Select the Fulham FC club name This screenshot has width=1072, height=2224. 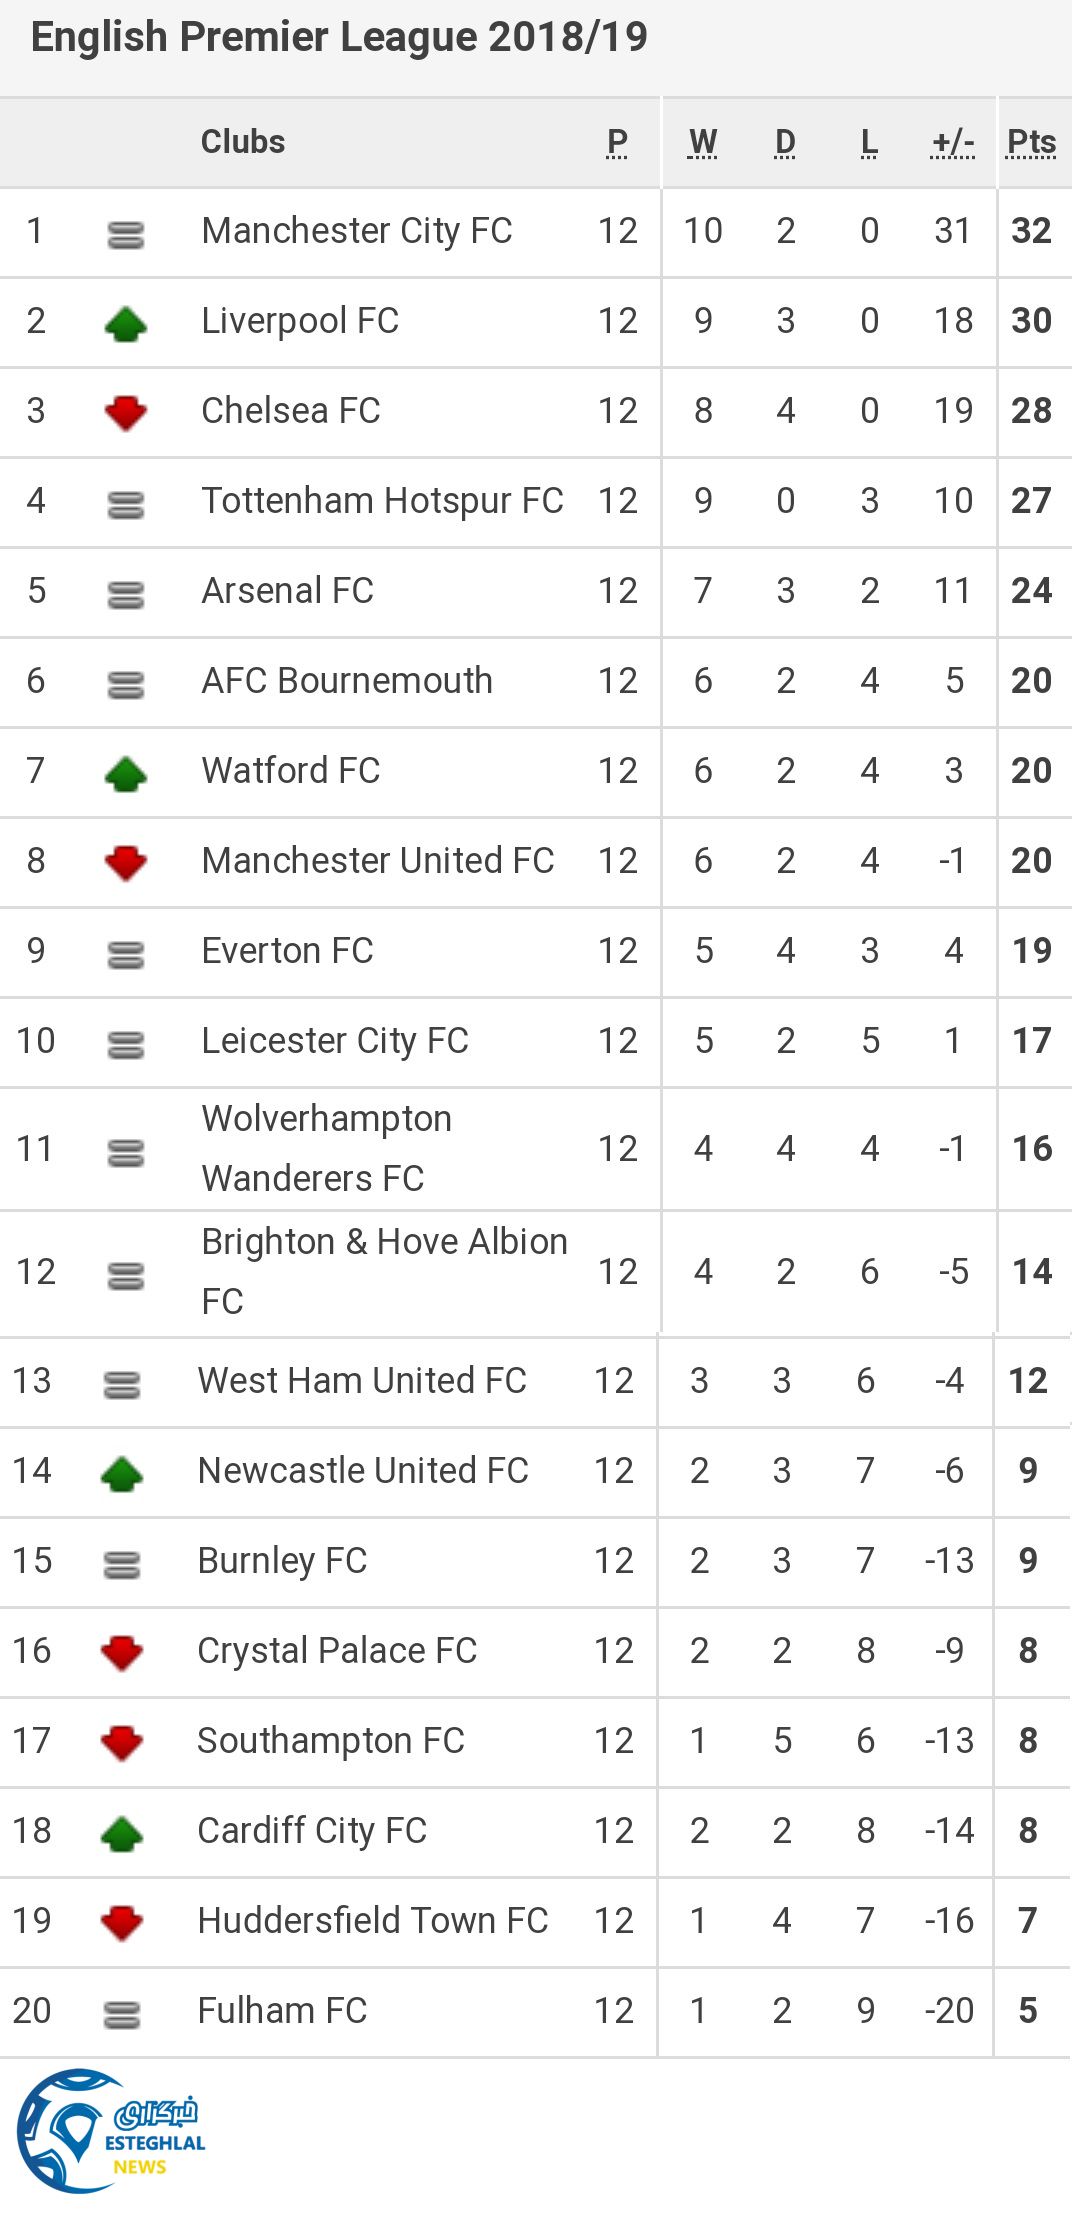[282, 2010]
